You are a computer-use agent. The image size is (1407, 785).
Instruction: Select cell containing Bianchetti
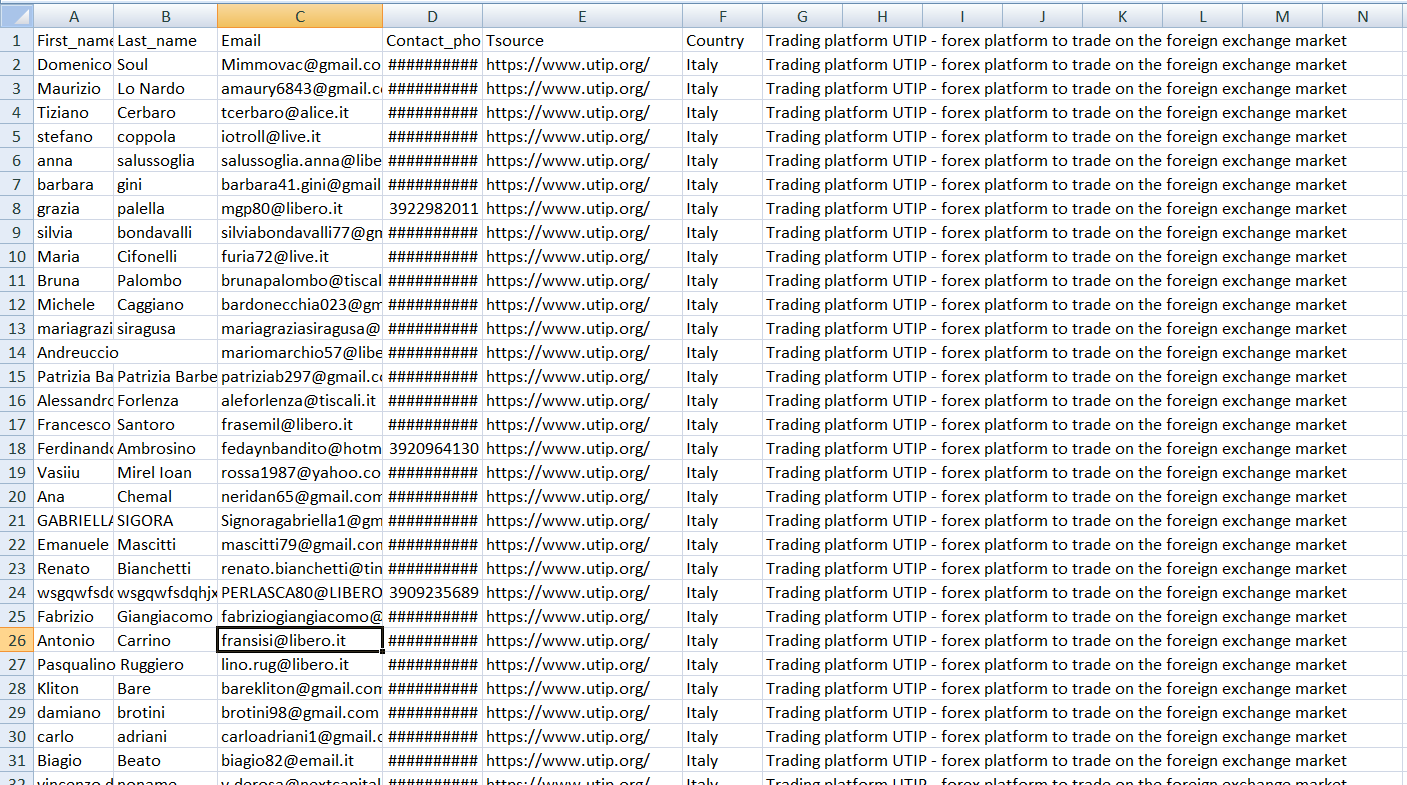[x=166, y=568]
